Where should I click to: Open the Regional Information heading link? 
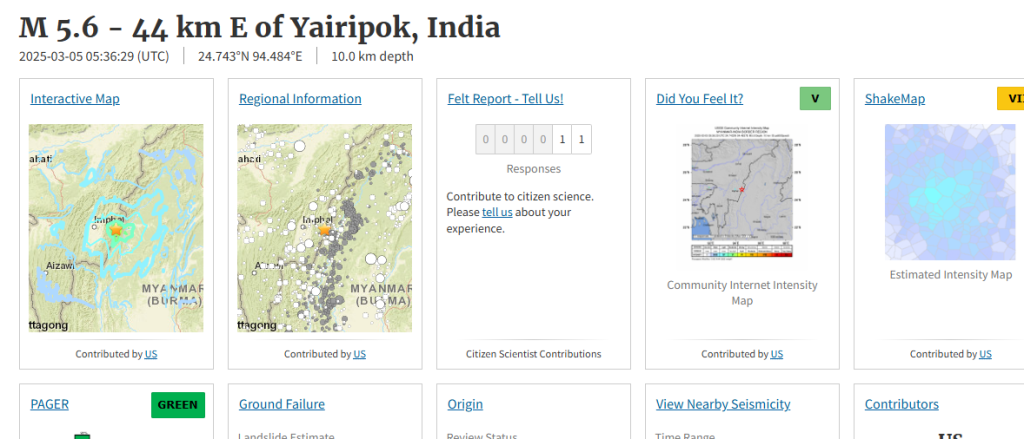pos(300,99)
